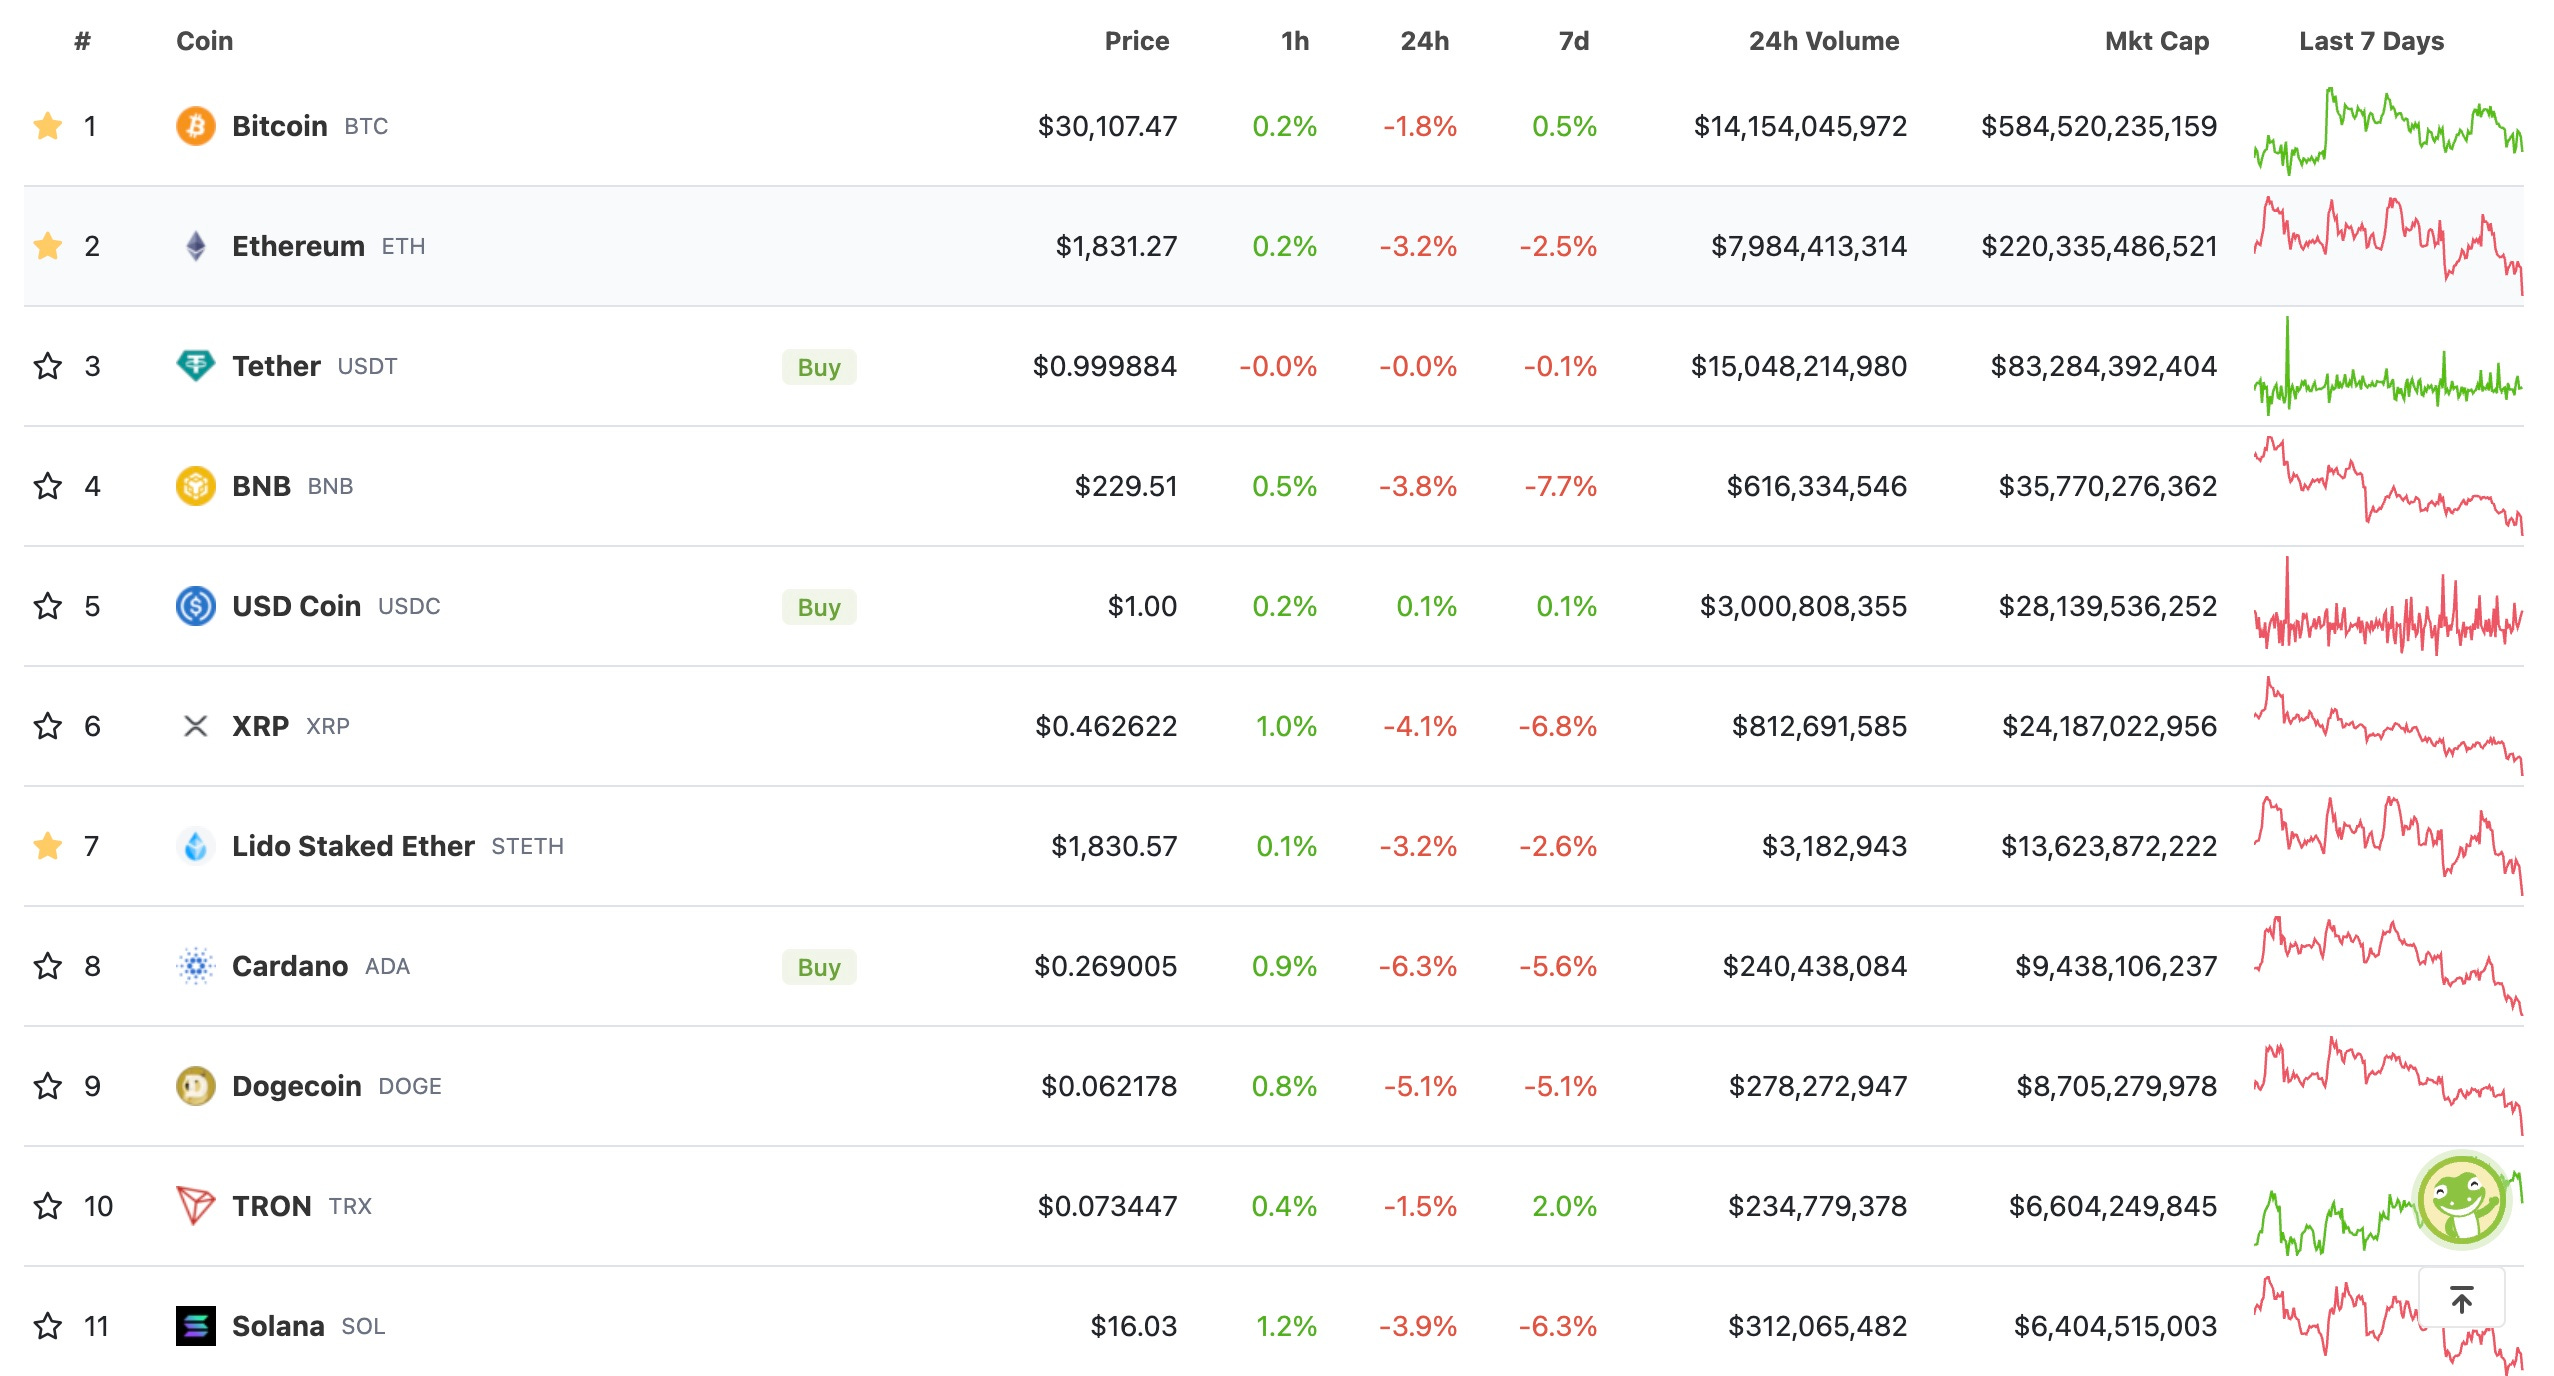2554x1376 pixels.
Task: Click the TRON logo icon
Action: point(196,1206)
